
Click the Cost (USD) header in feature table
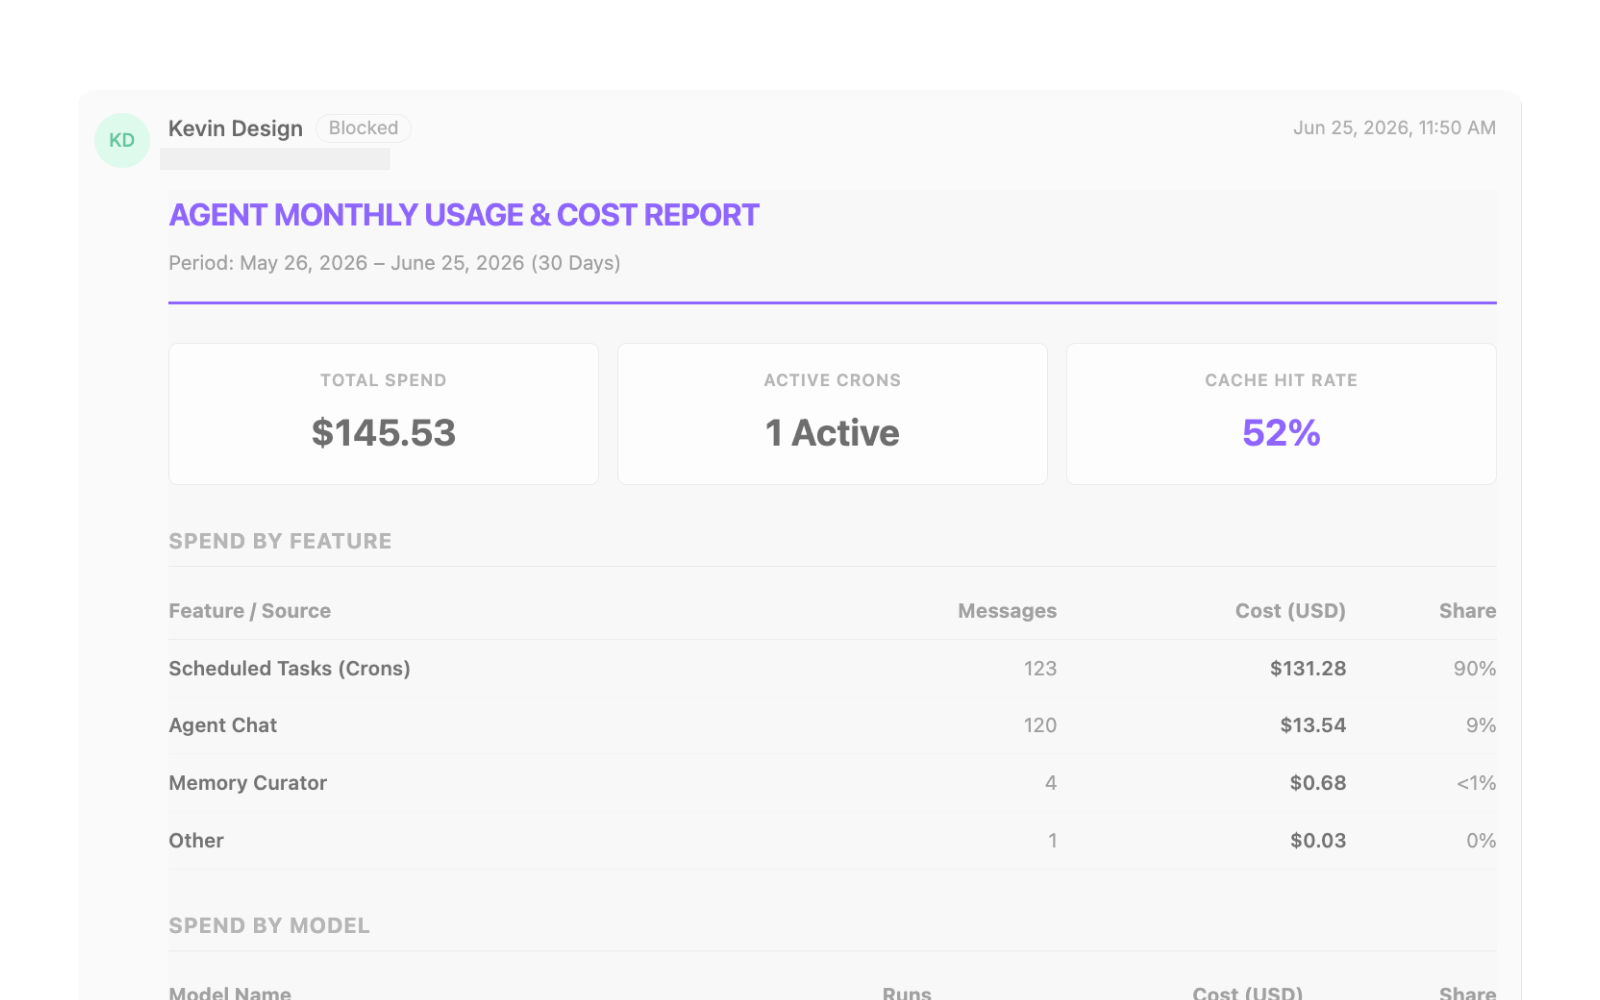1290,611
